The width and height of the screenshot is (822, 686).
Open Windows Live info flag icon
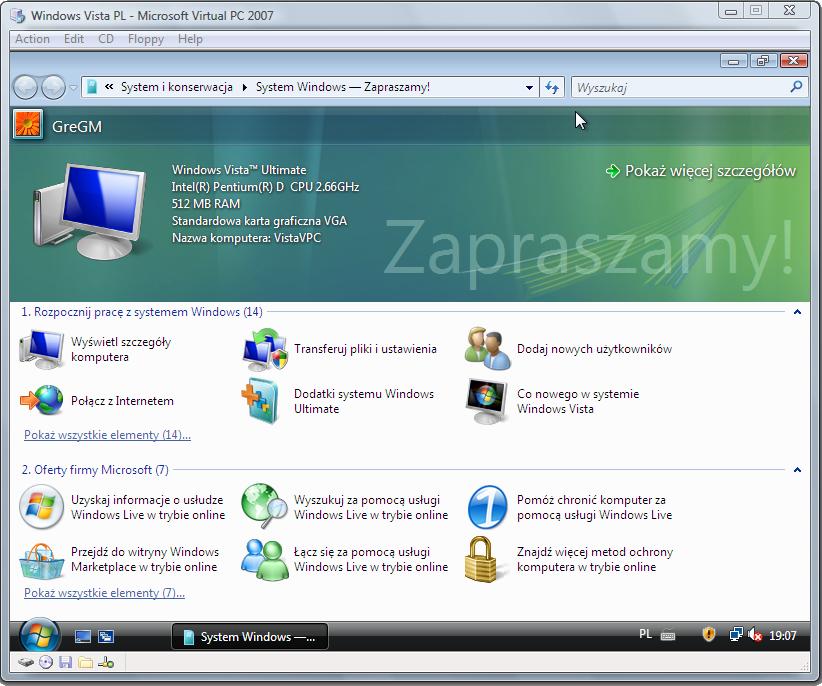(41, 507)
